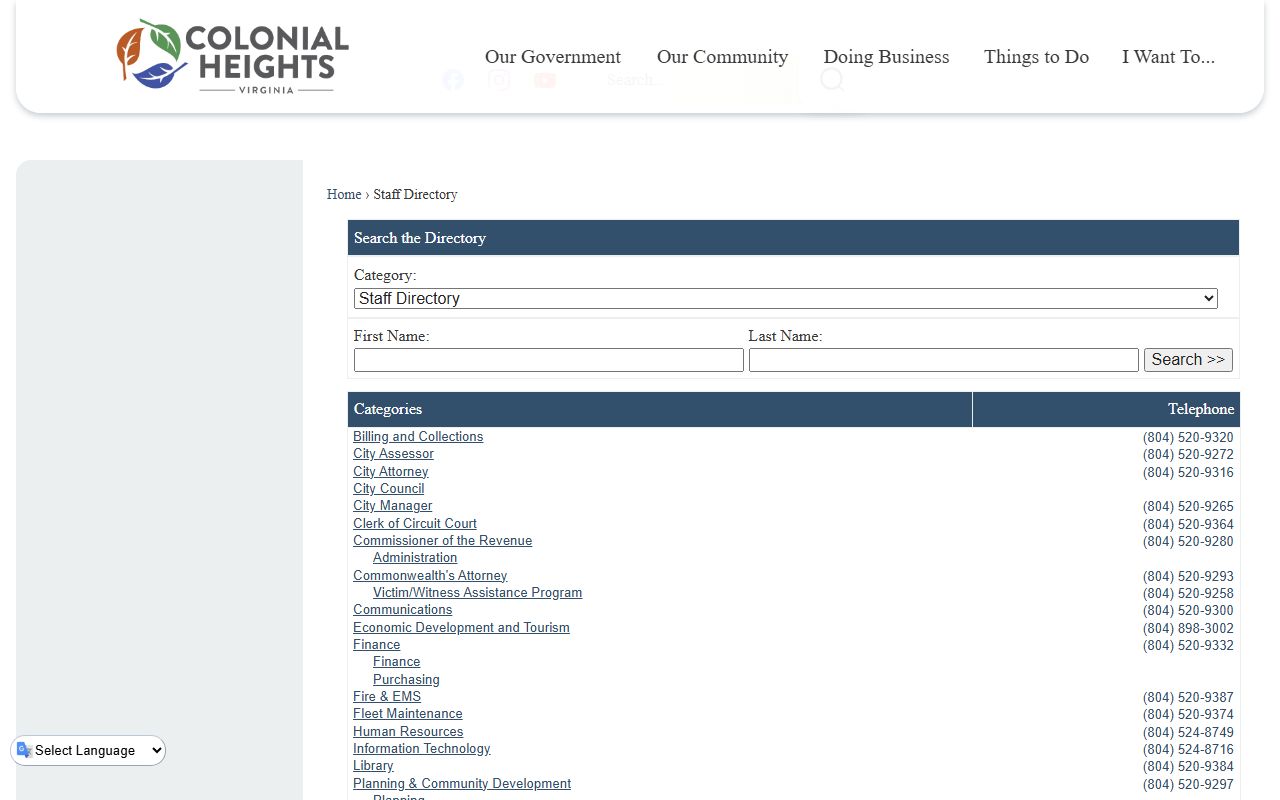Screen dimensions: 1280x800
Task: Open the Billing and Collections category
Action: point(418,437)
